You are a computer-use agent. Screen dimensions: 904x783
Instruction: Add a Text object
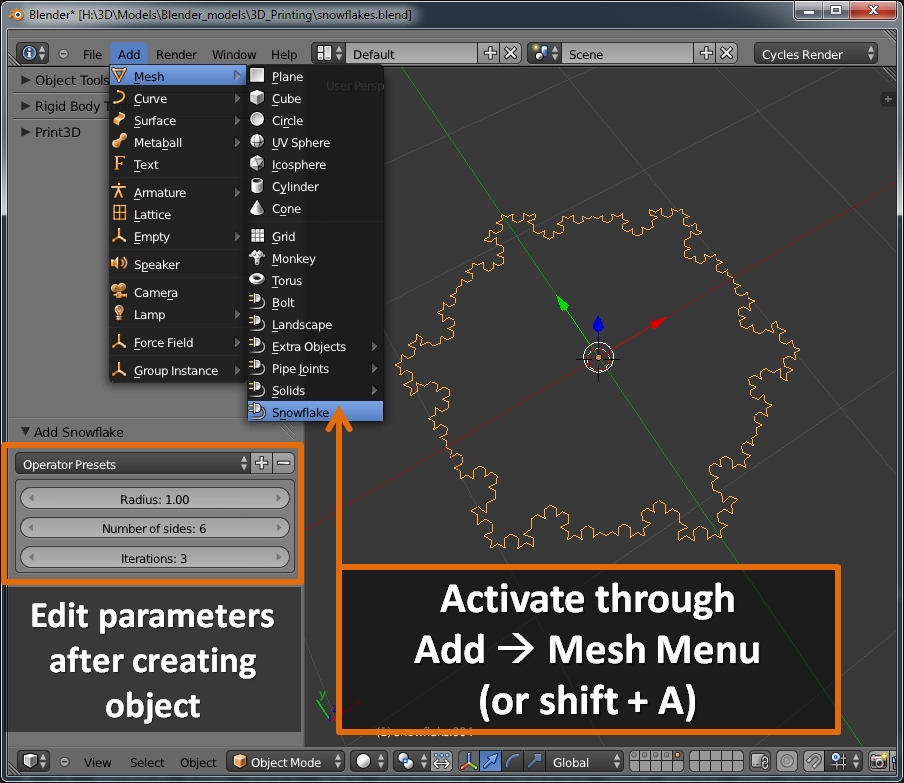pos(177,164)
